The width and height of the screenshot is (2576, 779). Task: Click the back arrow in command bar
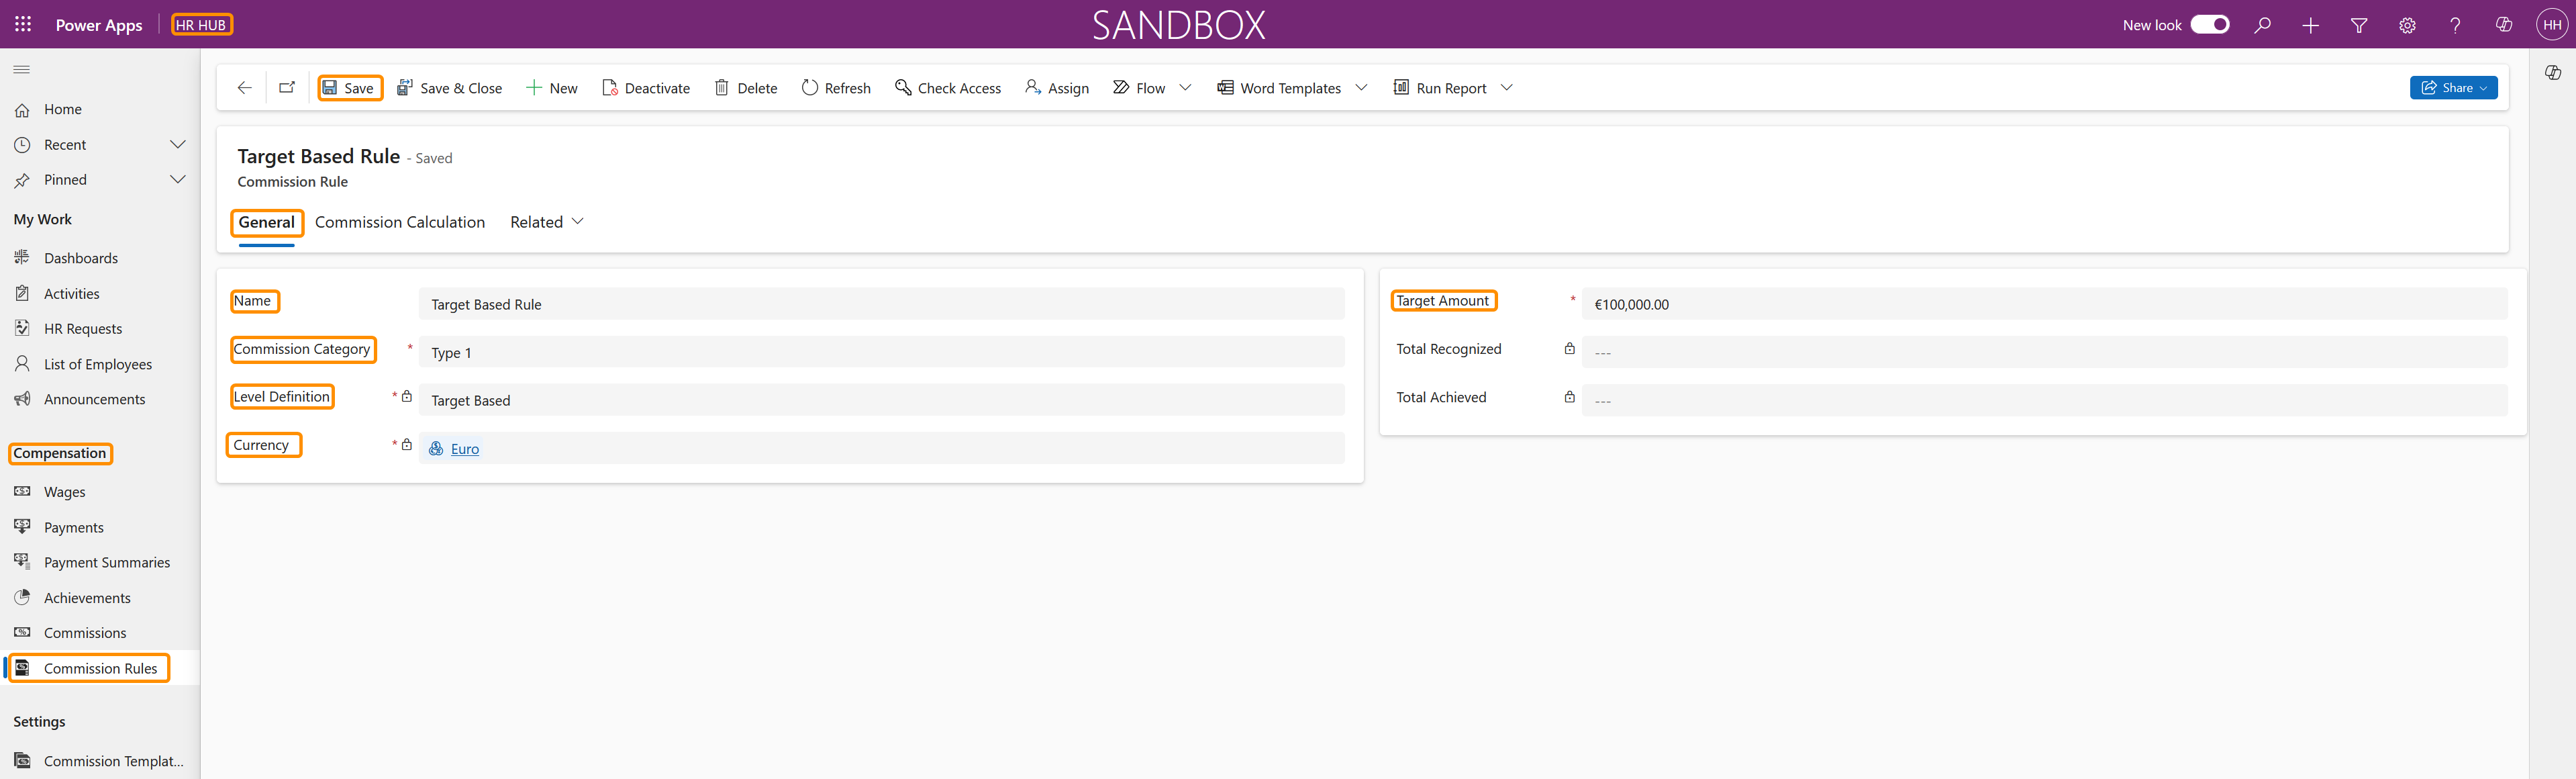point(244,88)
